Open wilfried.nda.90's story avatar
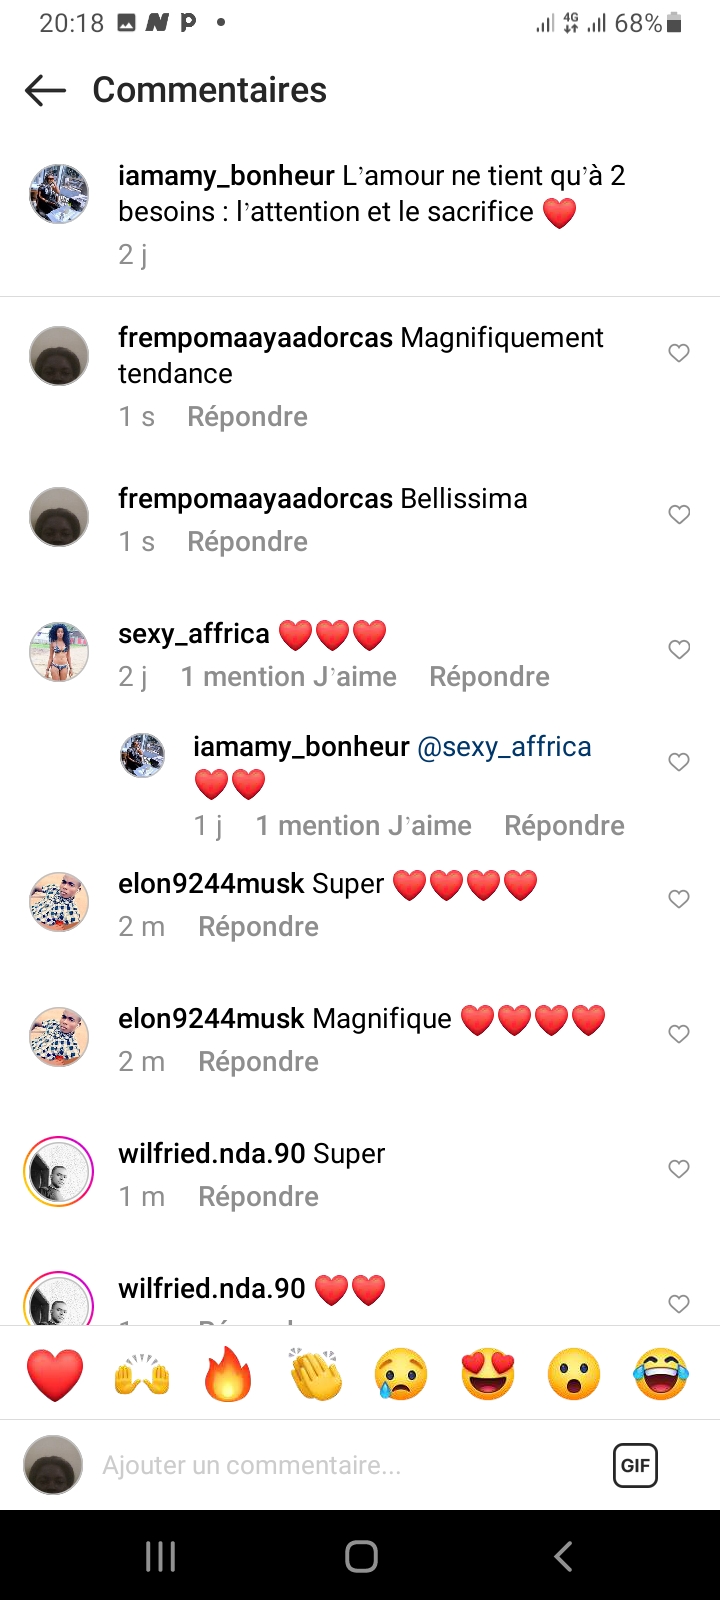 click(58, 1171)
